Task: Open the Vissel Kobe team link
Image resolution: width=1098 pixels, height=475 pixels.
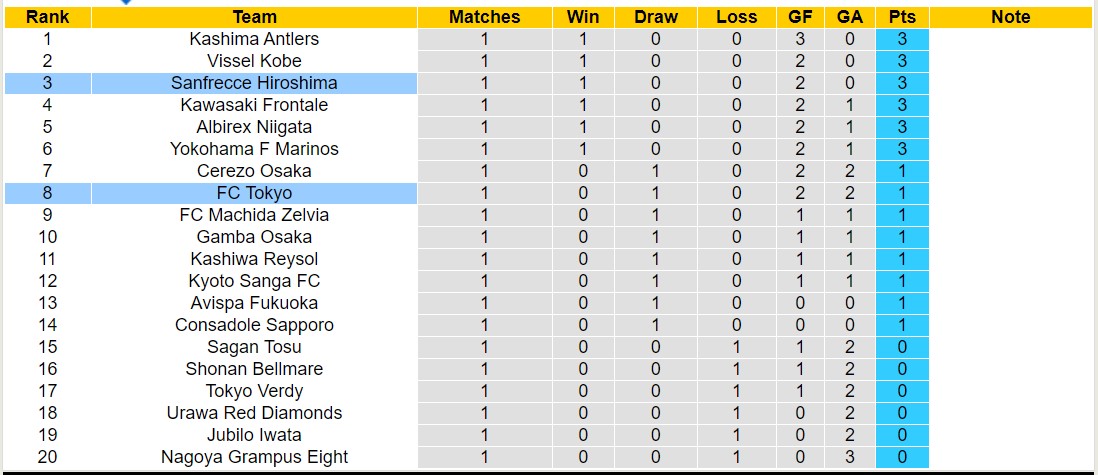Action: 254,61
